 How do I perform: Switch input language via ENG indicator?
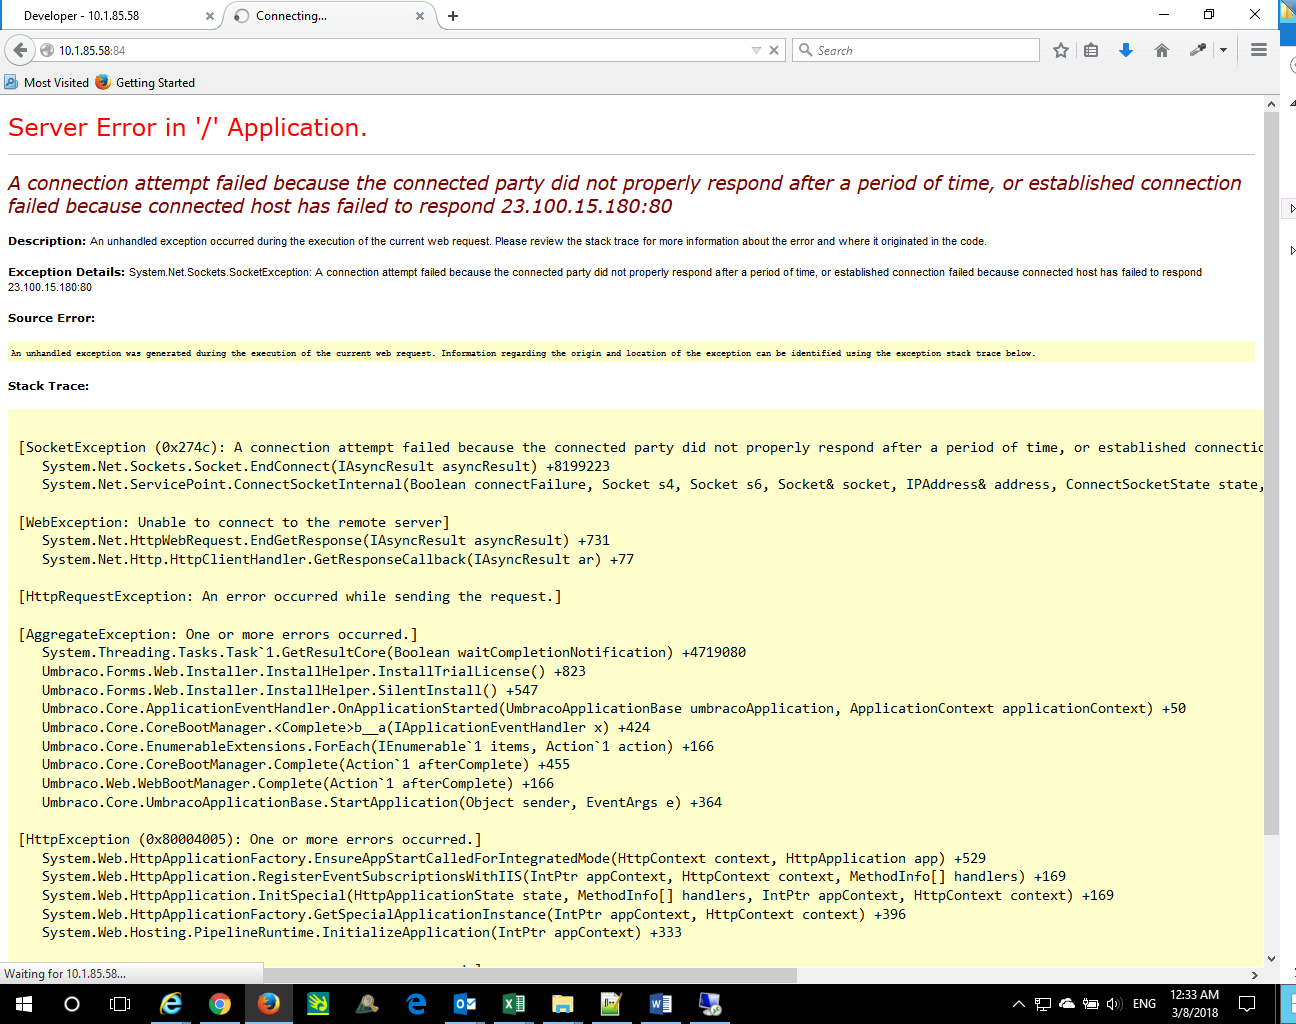click(1145, 1004)
